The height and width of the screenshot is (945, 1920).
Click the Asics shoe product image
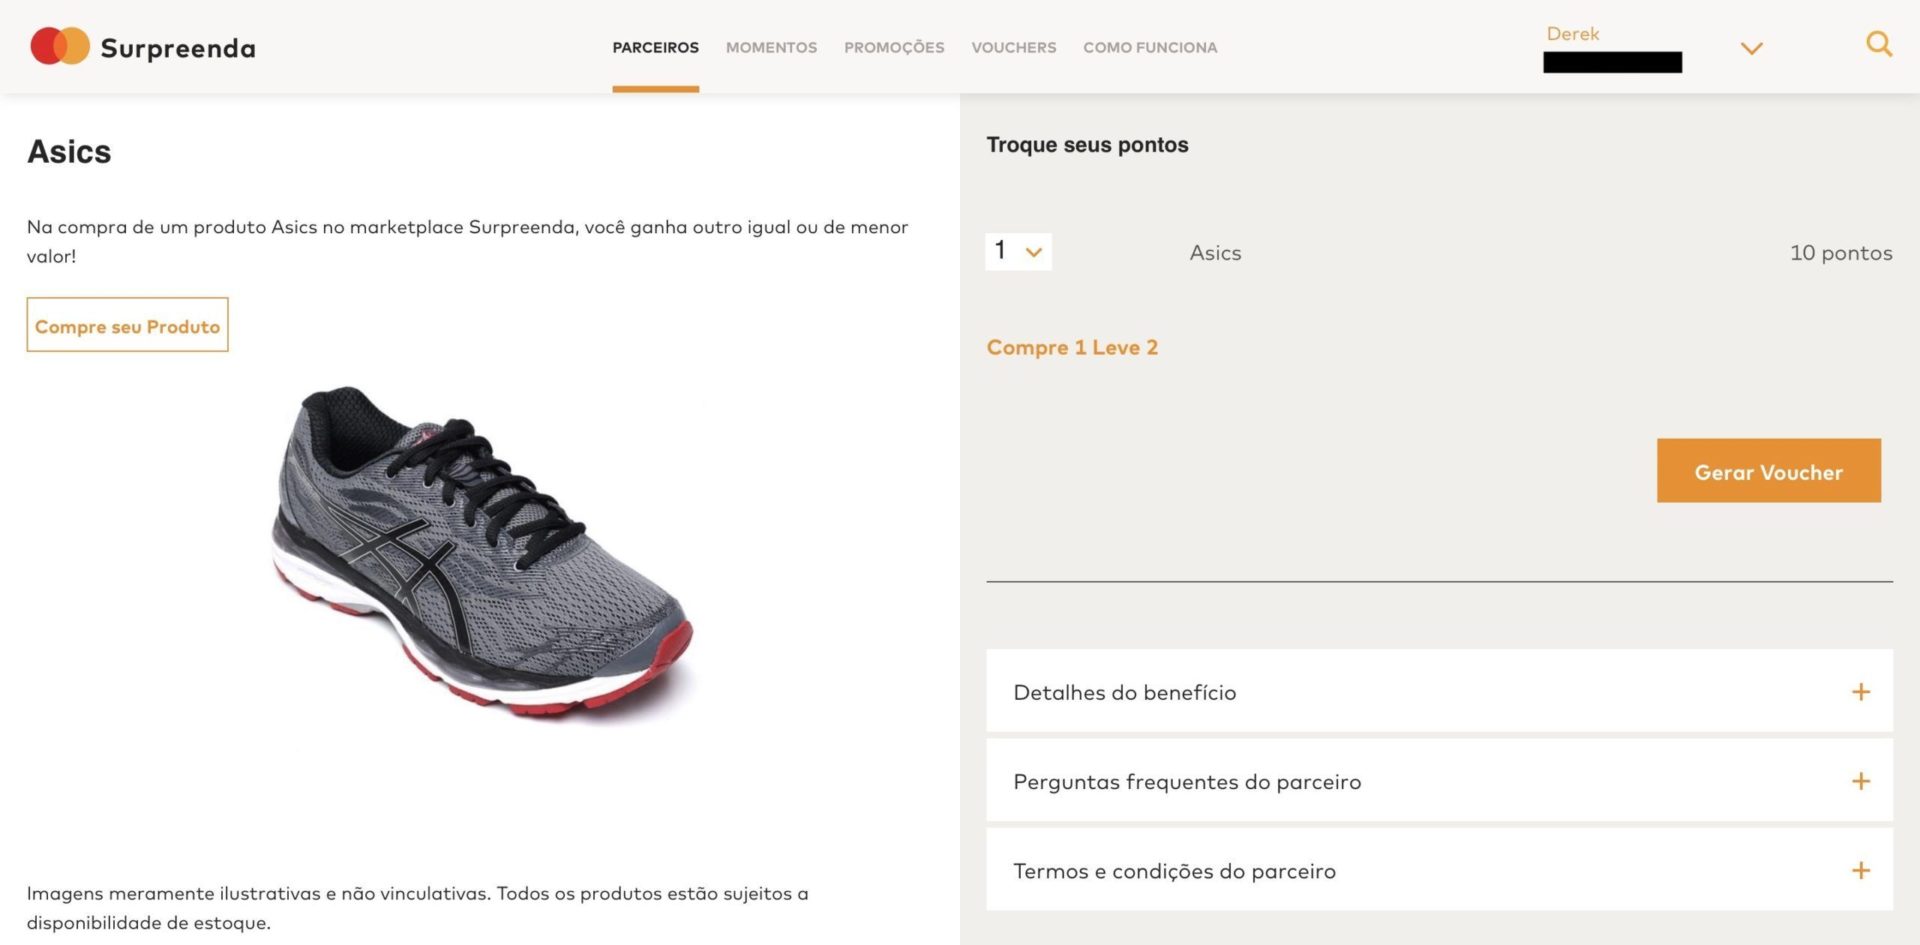click(482, 550)
